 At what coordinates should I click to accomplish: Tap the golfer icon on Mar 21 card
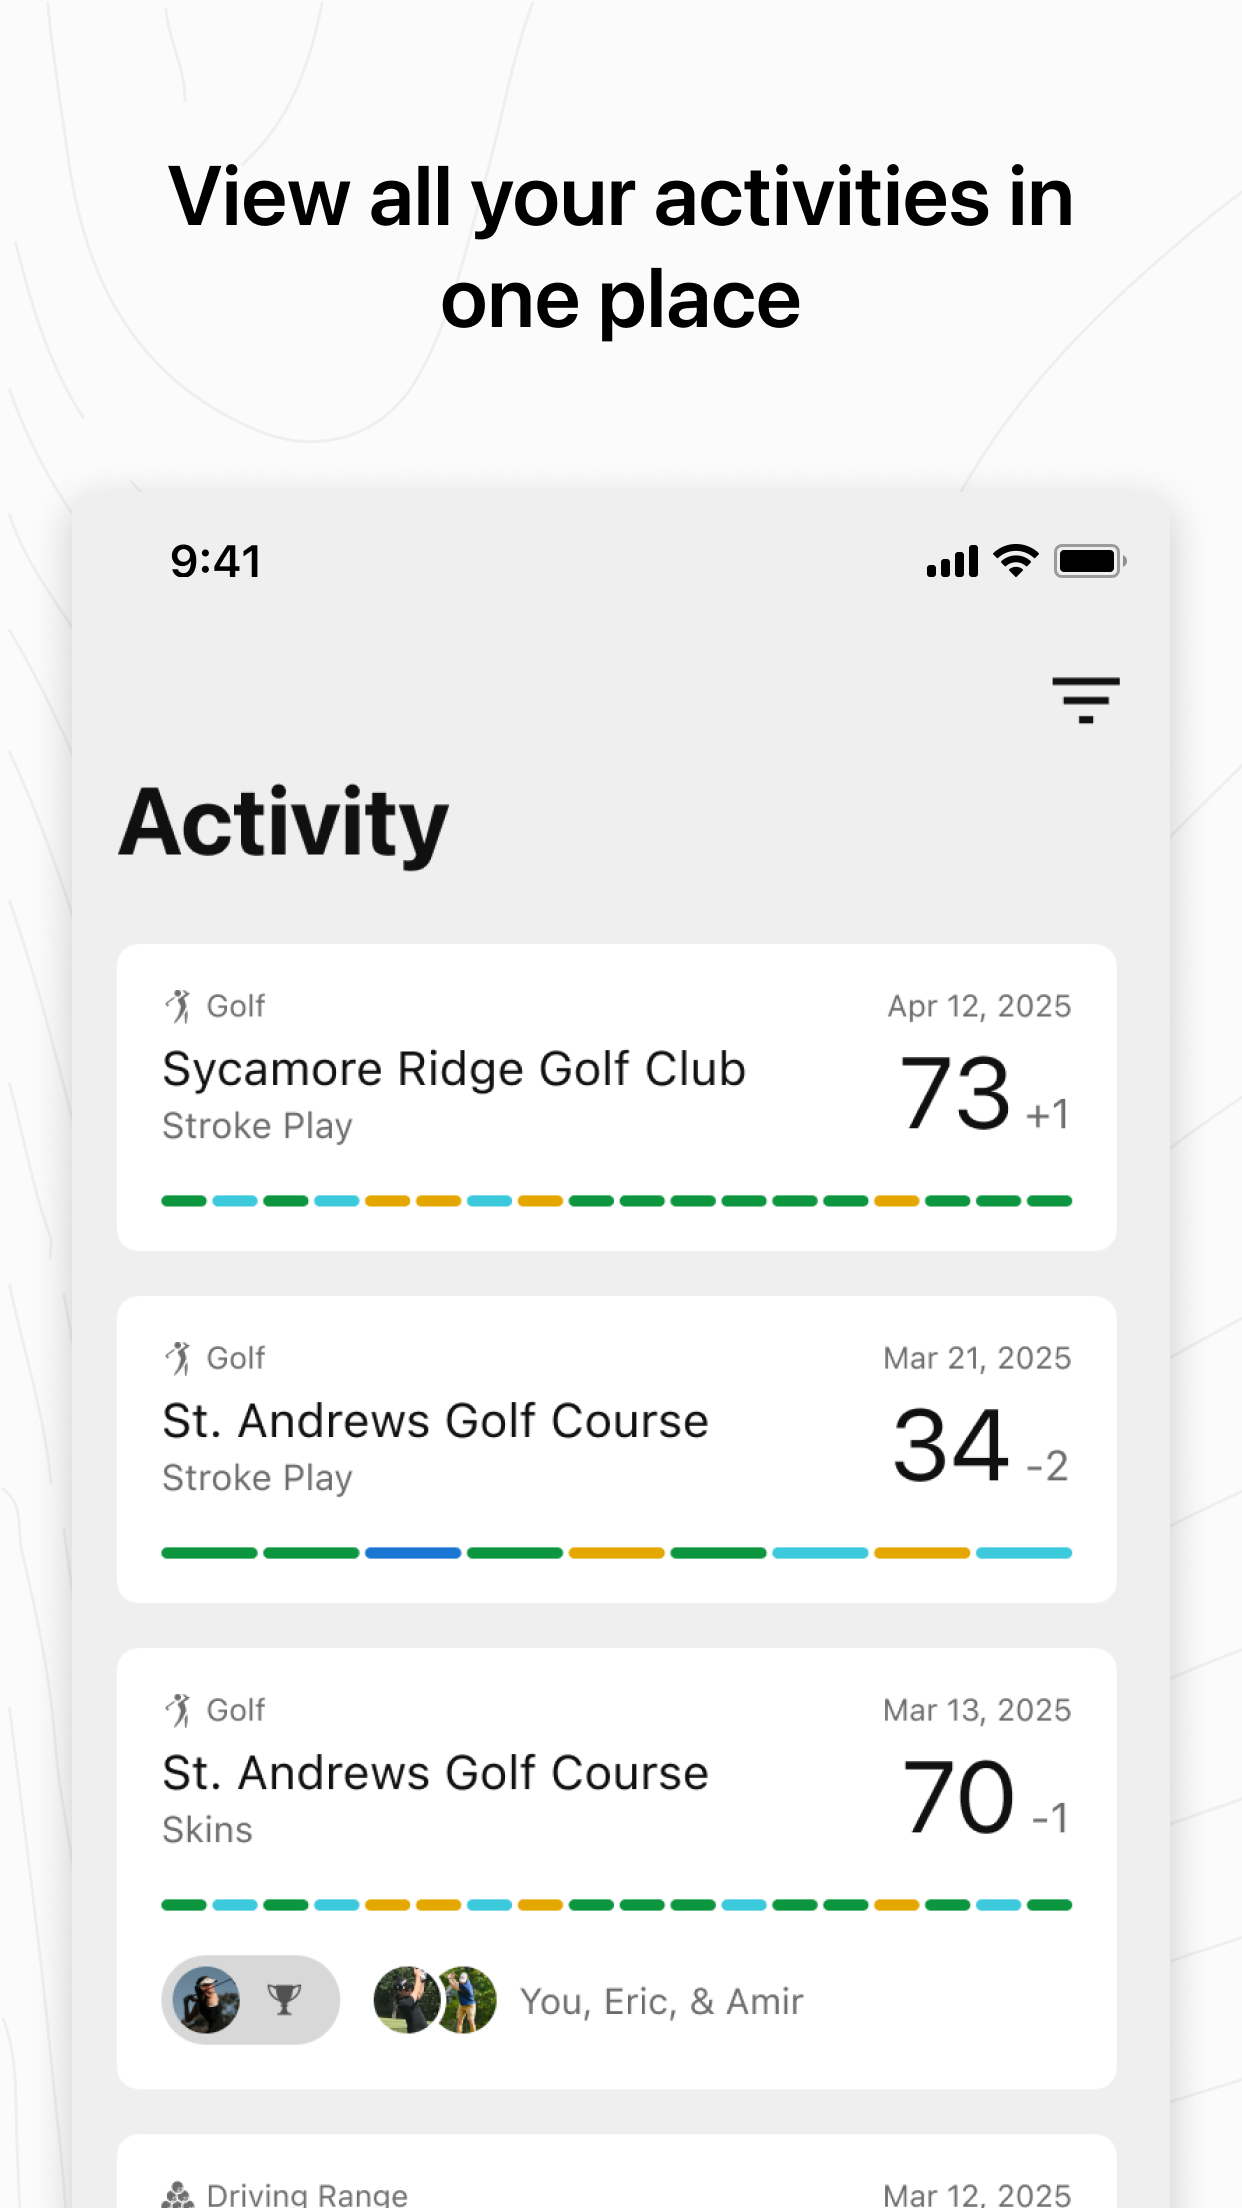click(x=179, y=1358)
